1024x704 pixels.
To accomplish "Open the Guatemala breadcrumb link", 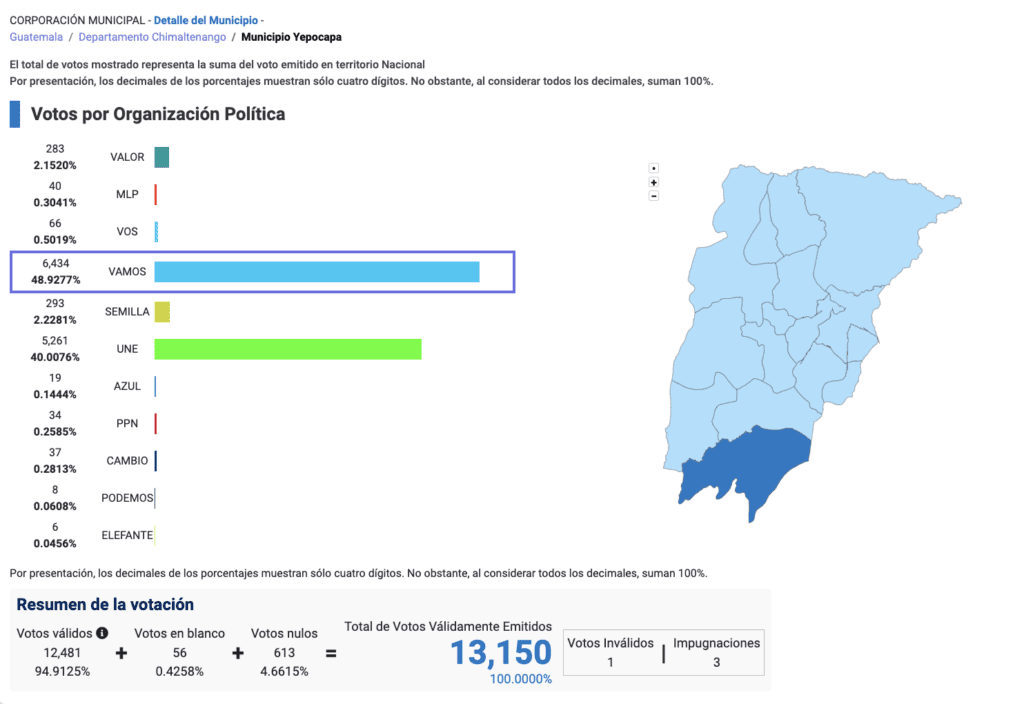I will [x=35, y=37].
